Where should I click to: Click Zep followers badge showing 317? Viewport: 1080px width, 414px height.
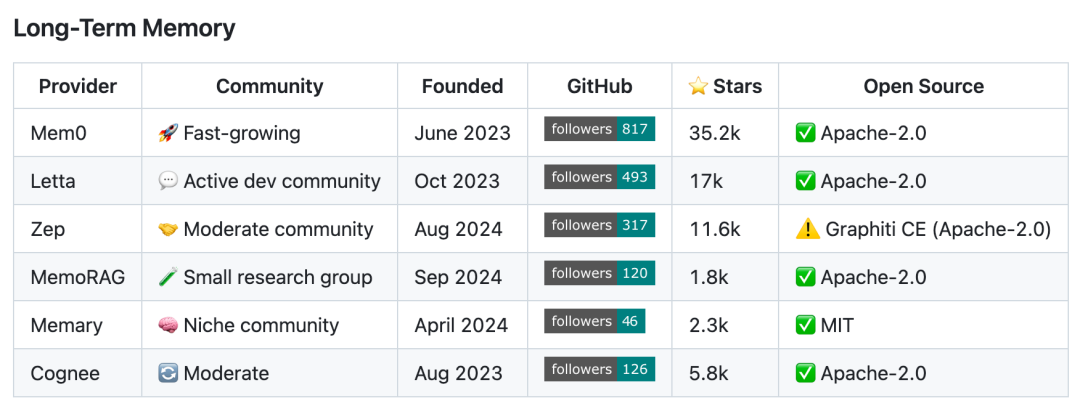599,225
